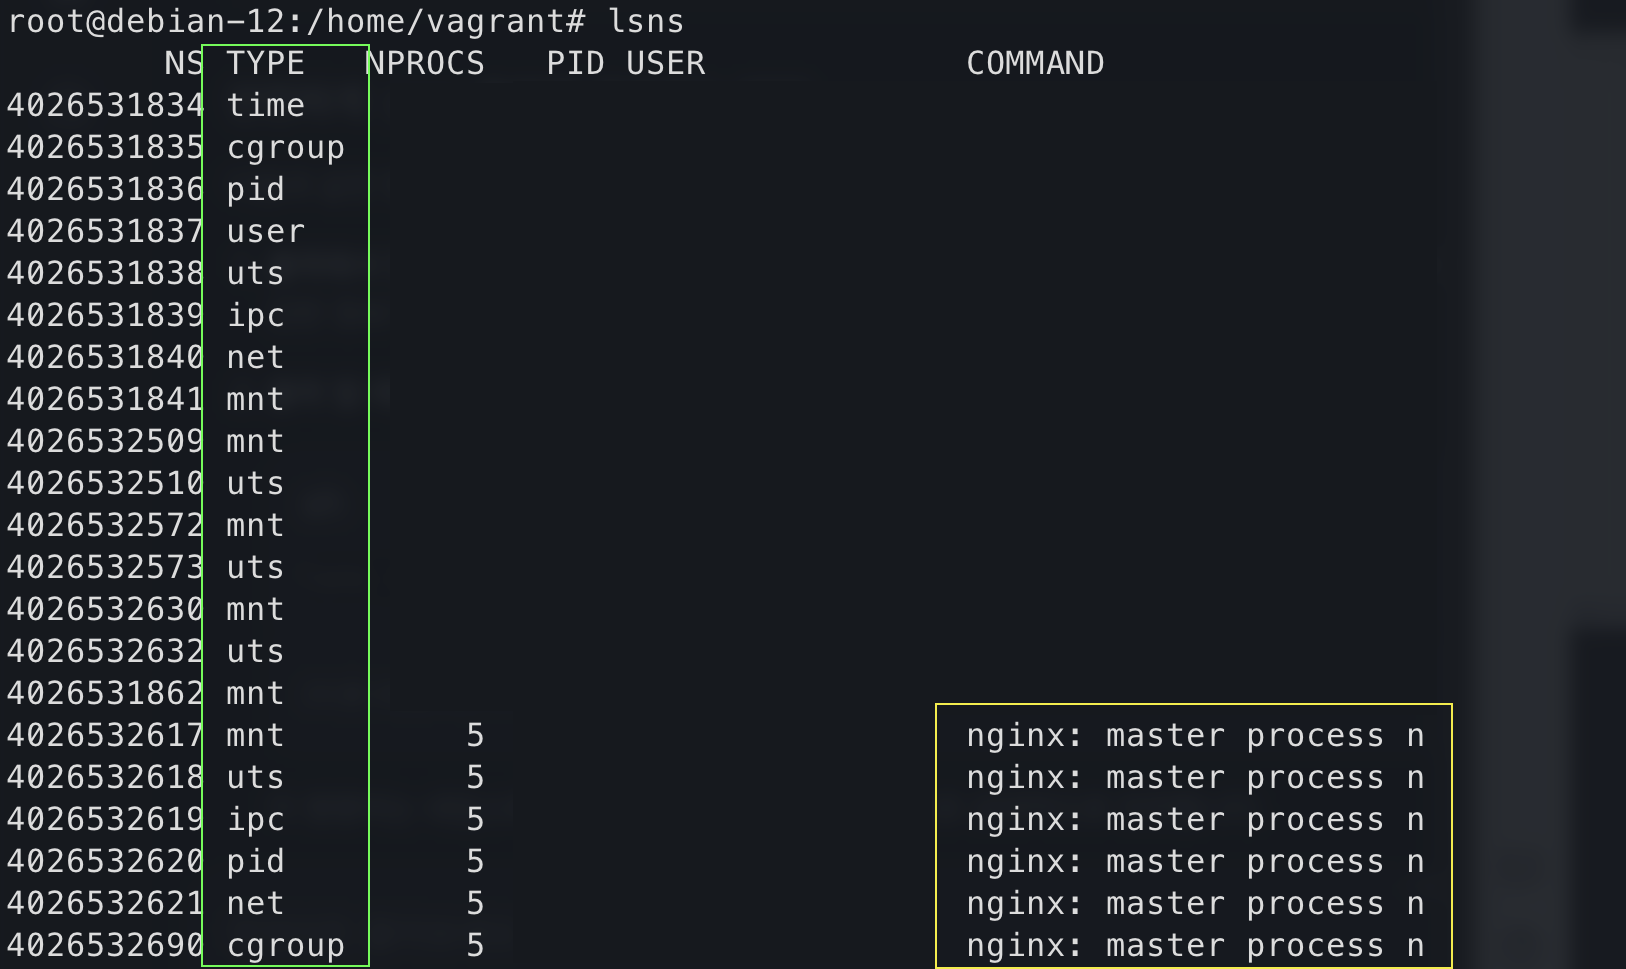Click the NPROCS column header
1626x969 pixels.
point(425,63)
